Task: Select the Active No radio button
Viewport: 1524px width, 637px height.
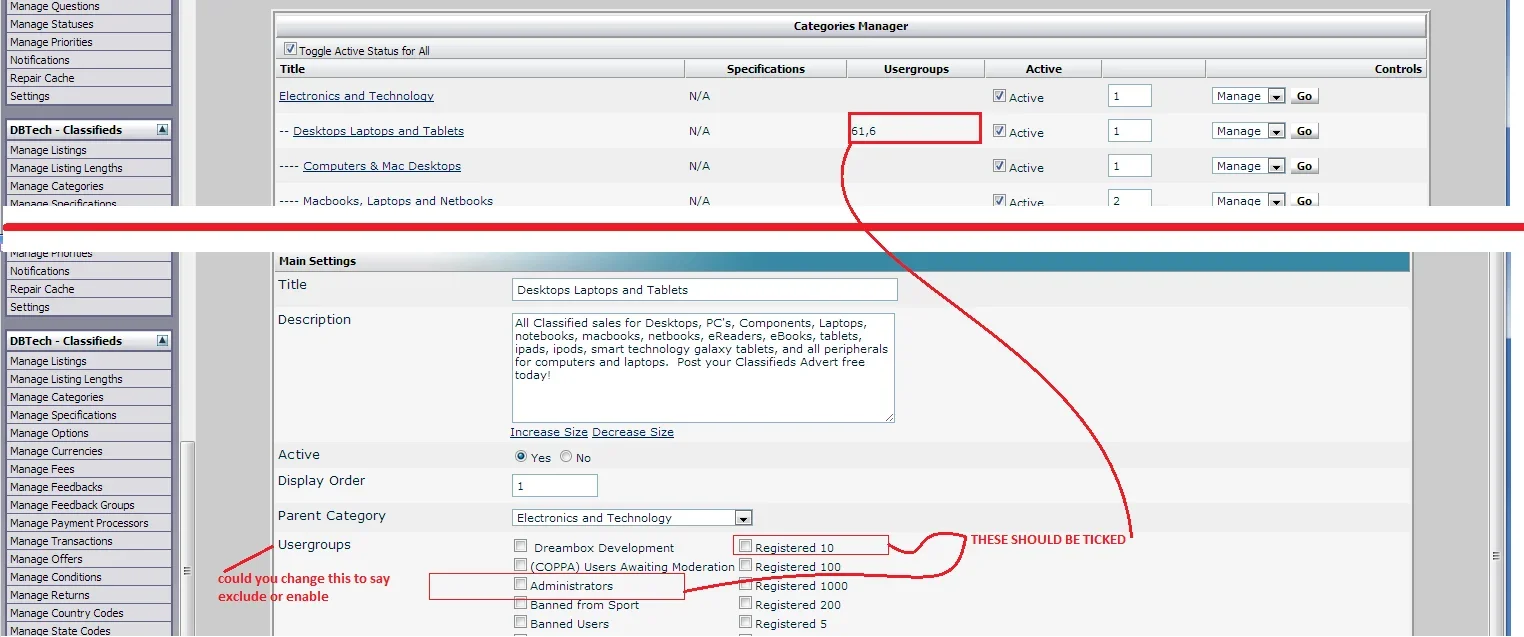Action: tap(566, 456)
